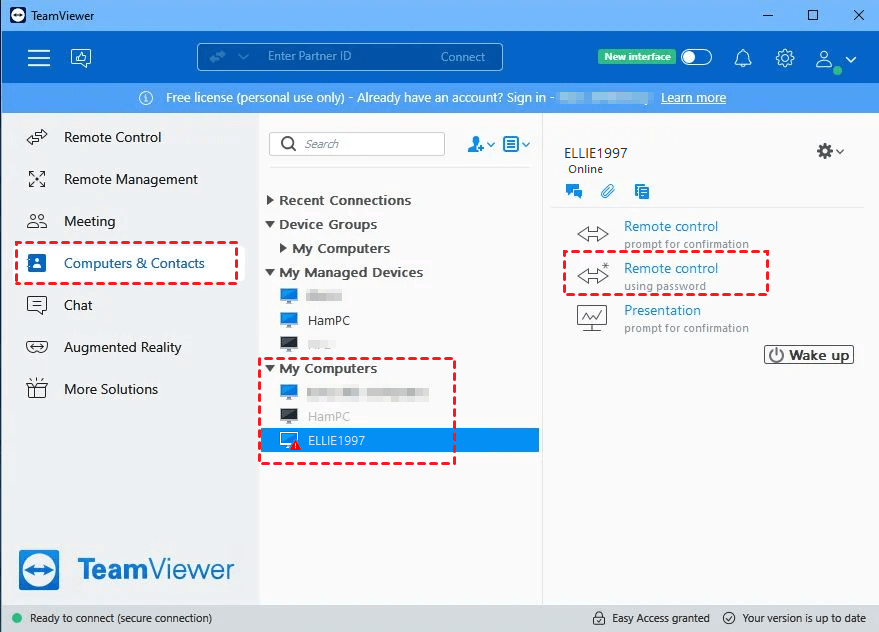Click the Learn more link

(693, 98)
